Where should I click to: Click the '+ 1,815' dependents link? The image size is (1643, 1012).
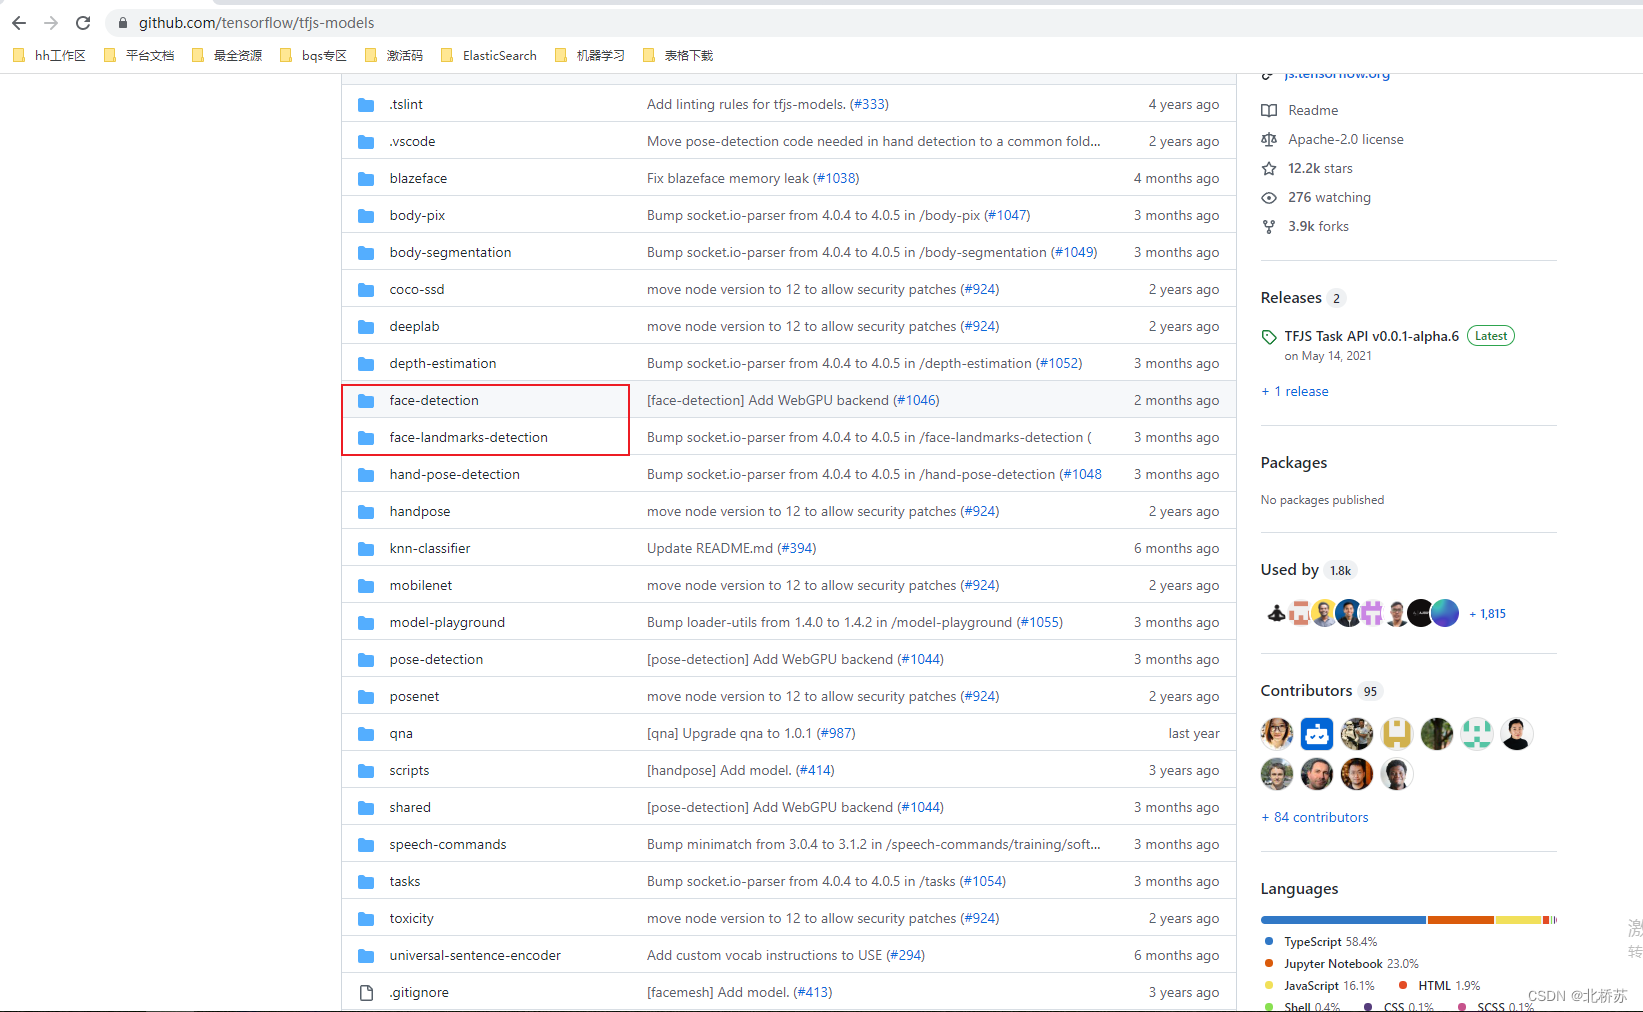coord(1487,614)
